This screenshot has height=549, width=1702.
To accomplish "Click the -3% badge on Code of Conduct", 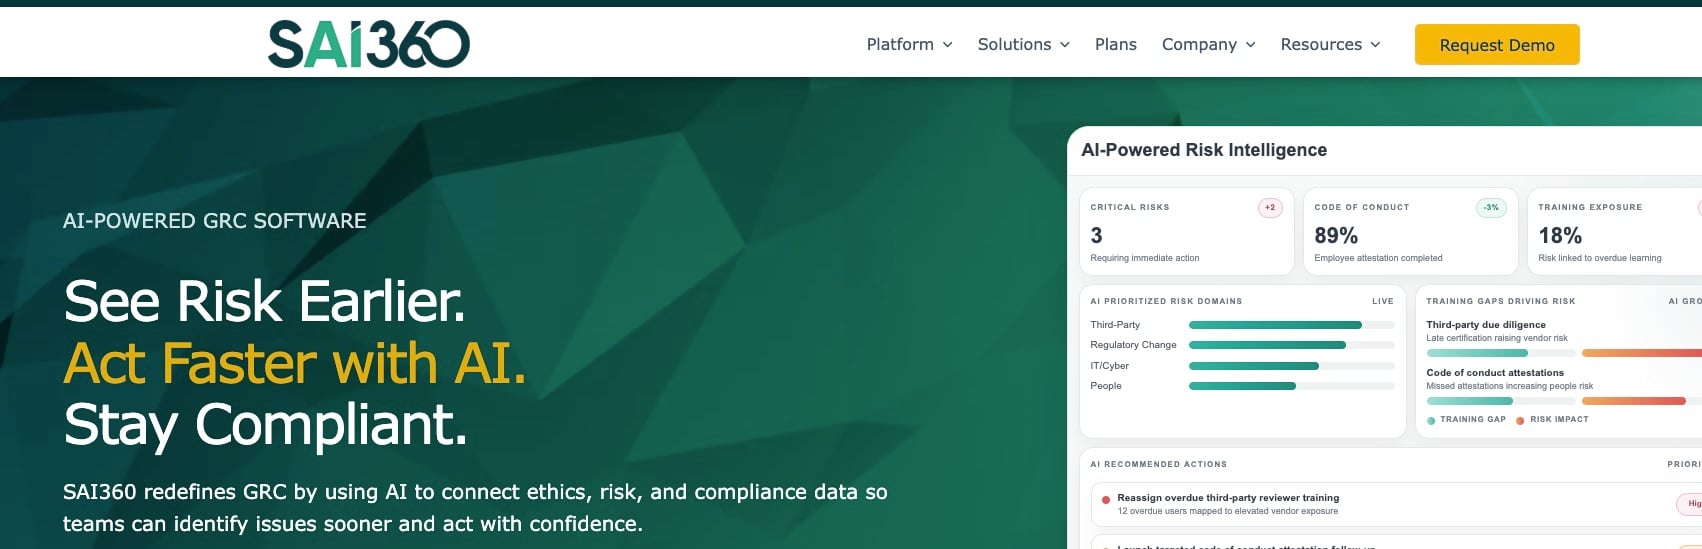I will coord(1491,207).
